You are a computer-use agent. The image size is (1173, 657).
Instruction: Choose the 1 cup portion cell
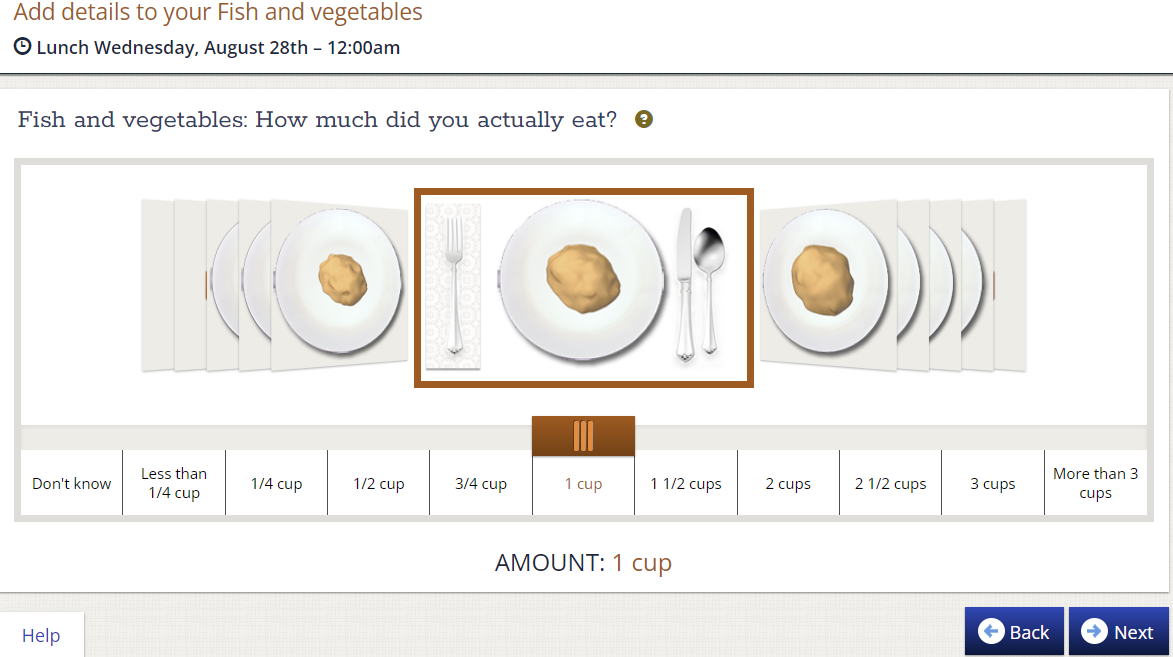[x=584, y=483]
